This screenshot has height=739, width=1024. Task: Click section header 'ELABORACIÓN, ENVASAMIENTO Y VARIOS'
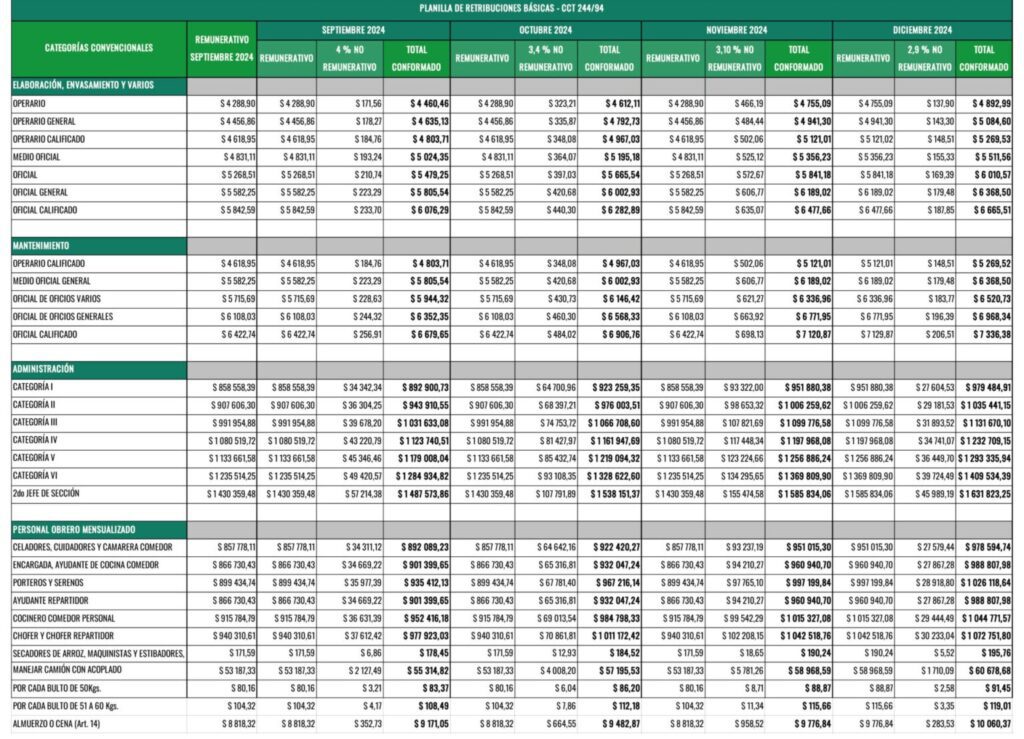tap(83, 85)
